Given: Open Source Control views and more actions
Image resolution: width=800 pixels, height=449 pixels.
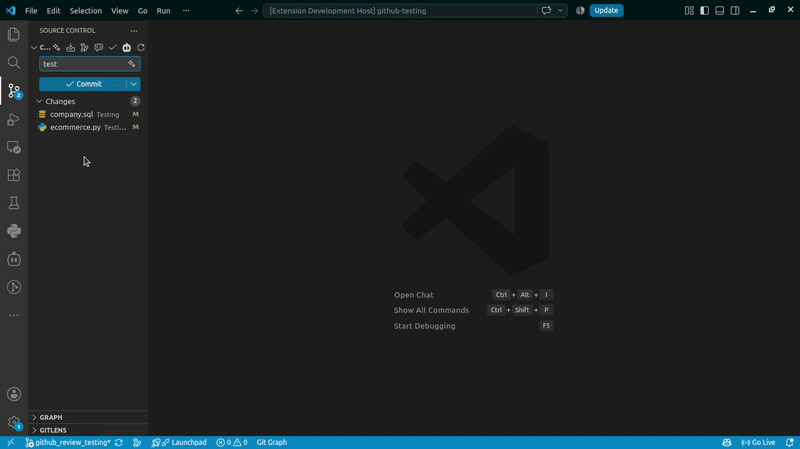Looking at the screenshot, I should point(134,31).
